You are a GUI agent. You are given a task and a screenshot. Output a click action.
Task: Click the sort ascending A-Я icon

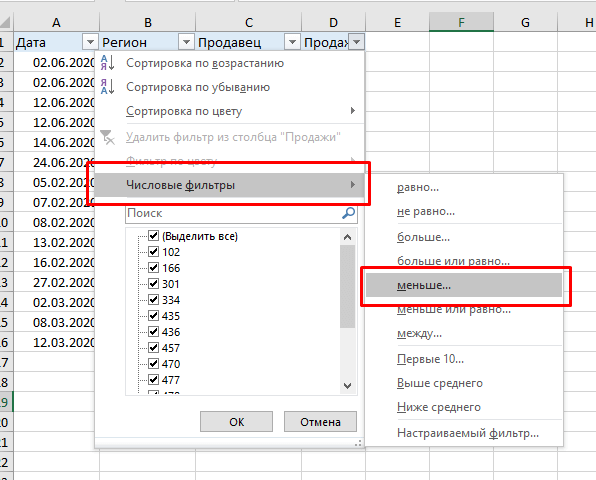[x=107, y=63]
